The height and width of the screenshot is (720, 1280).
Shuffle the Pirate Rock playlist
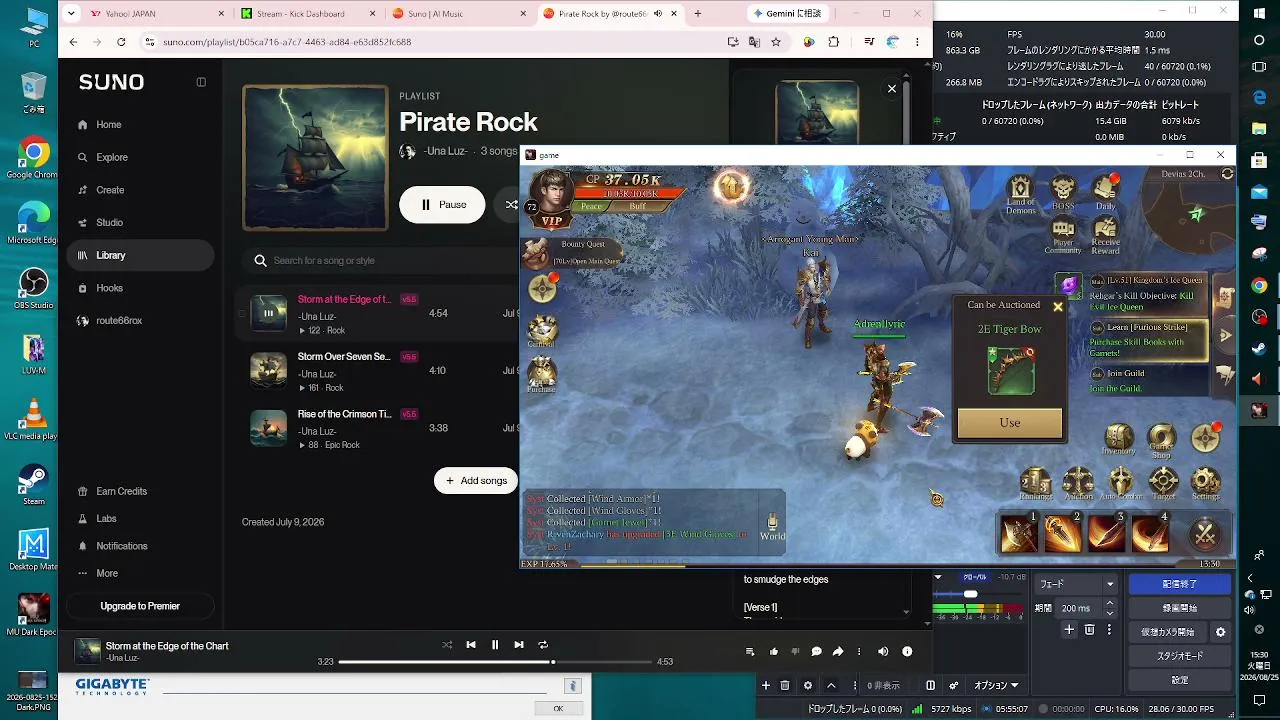511,204
